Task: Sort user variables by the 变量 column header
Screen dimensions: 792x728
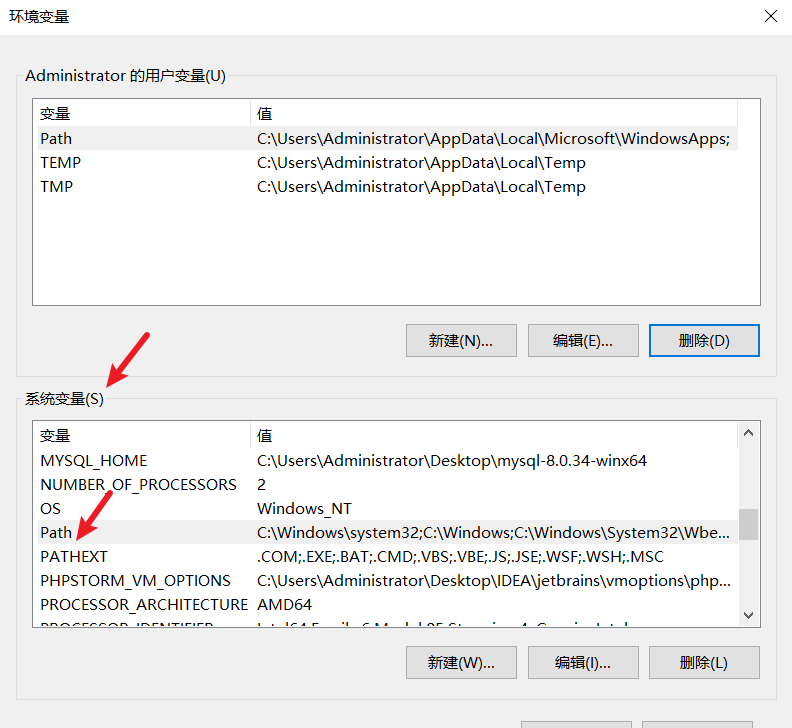Action: 140,114
